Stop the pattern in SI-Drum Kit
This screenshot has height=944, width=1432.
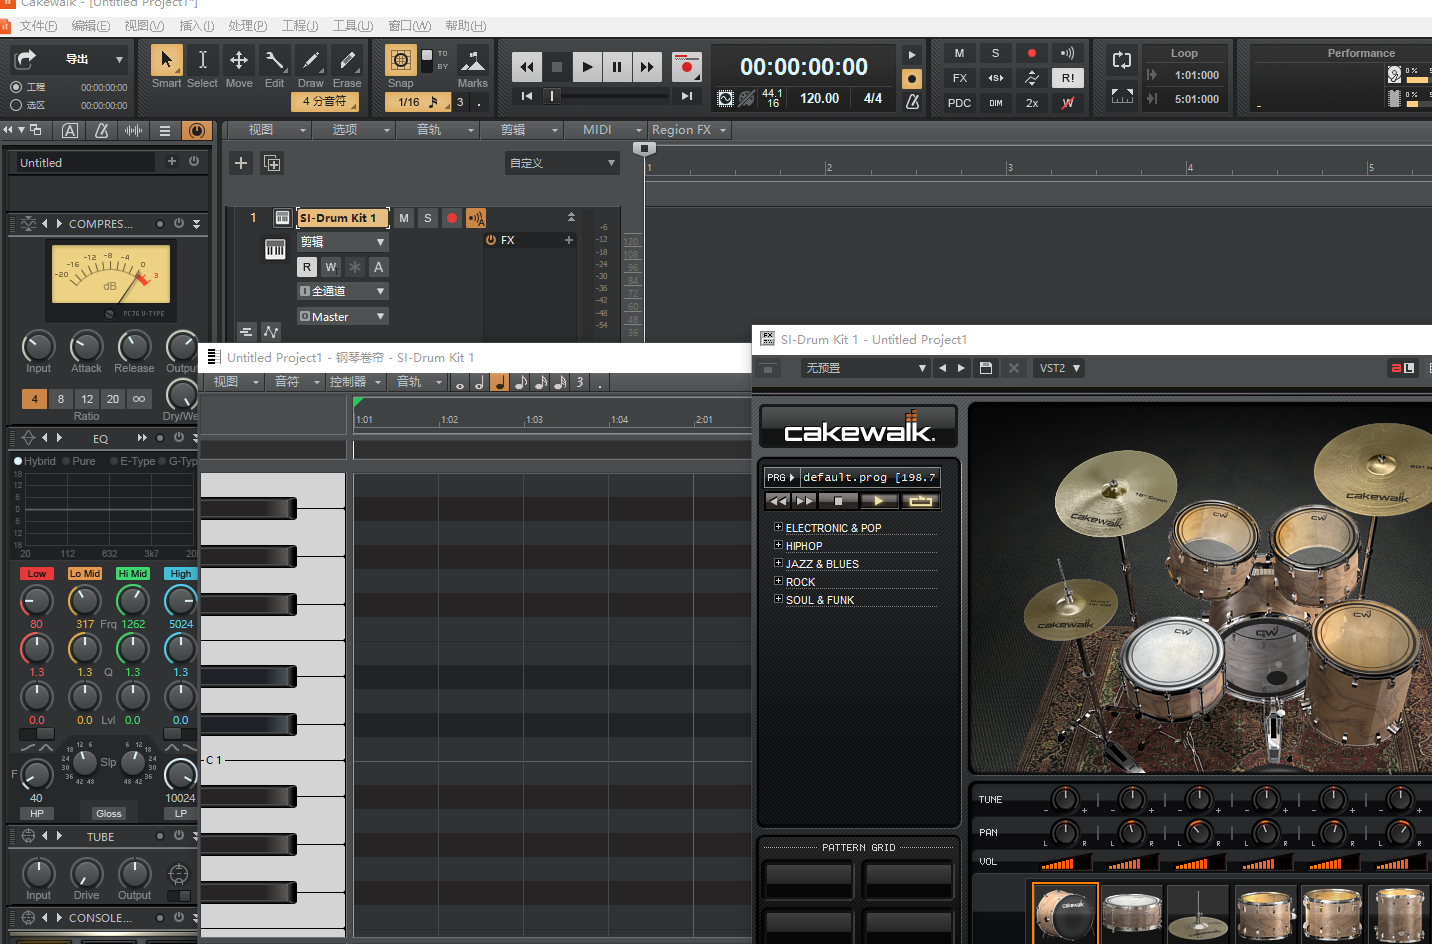click(839, 501)
